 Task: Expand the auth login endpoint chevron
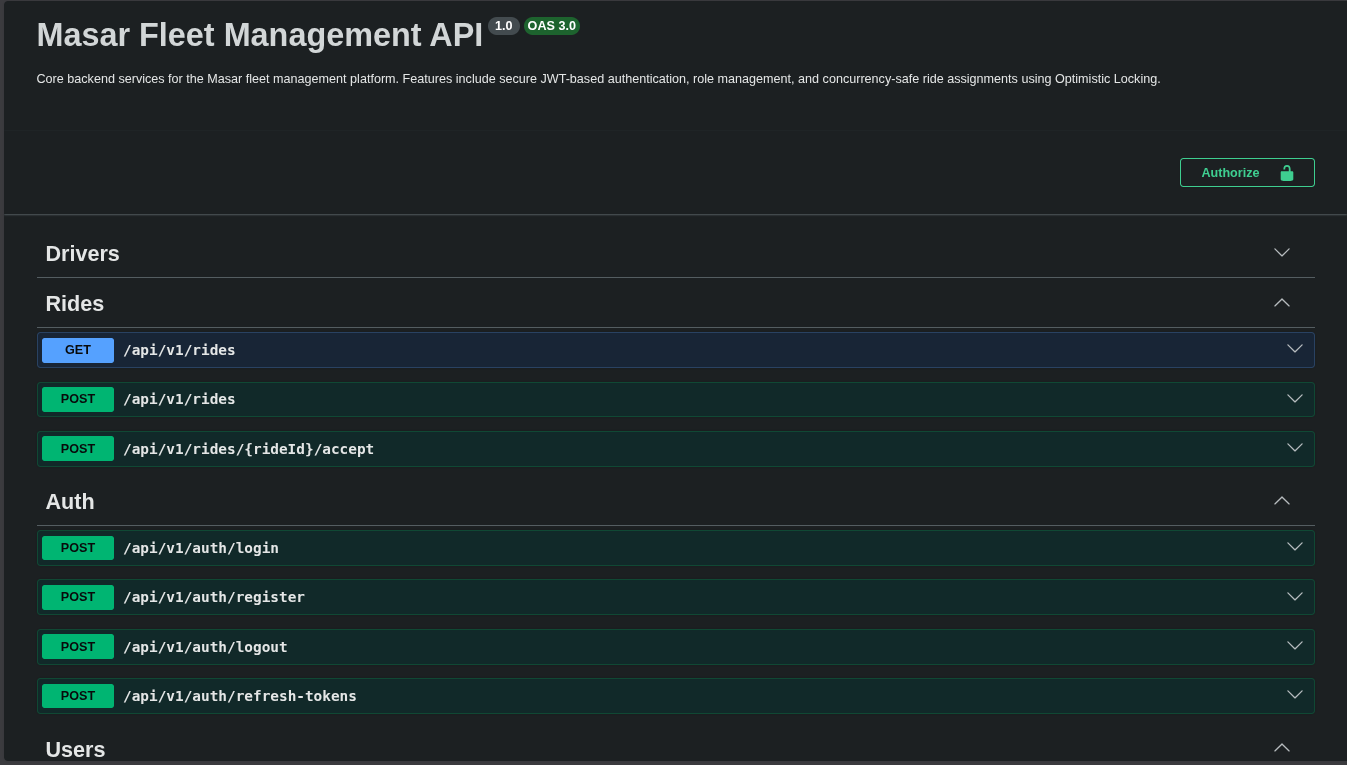click(1295, 547)
